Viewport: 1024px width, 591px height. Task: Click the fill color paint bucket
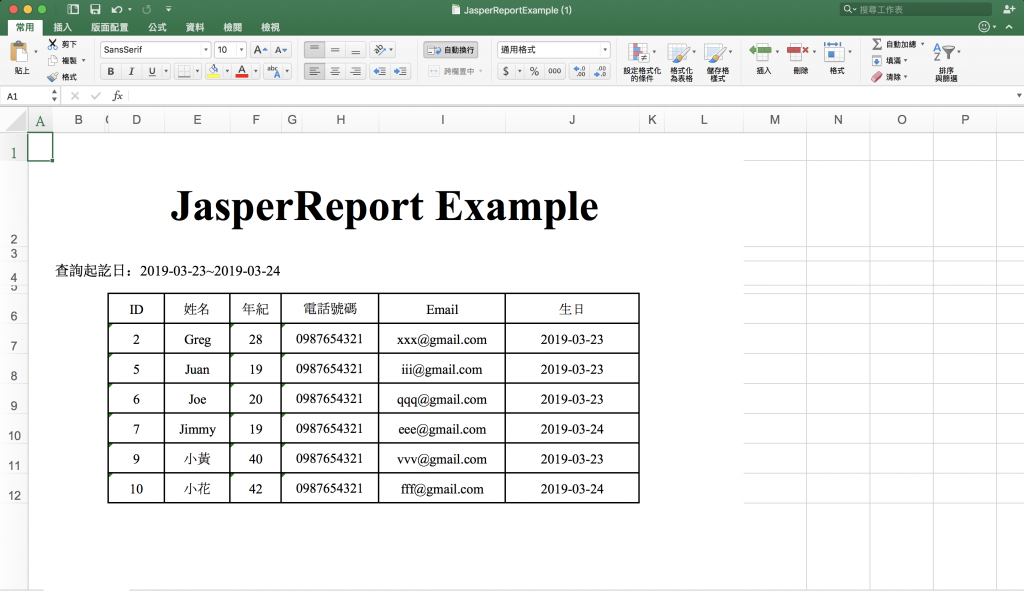point(214,71)
